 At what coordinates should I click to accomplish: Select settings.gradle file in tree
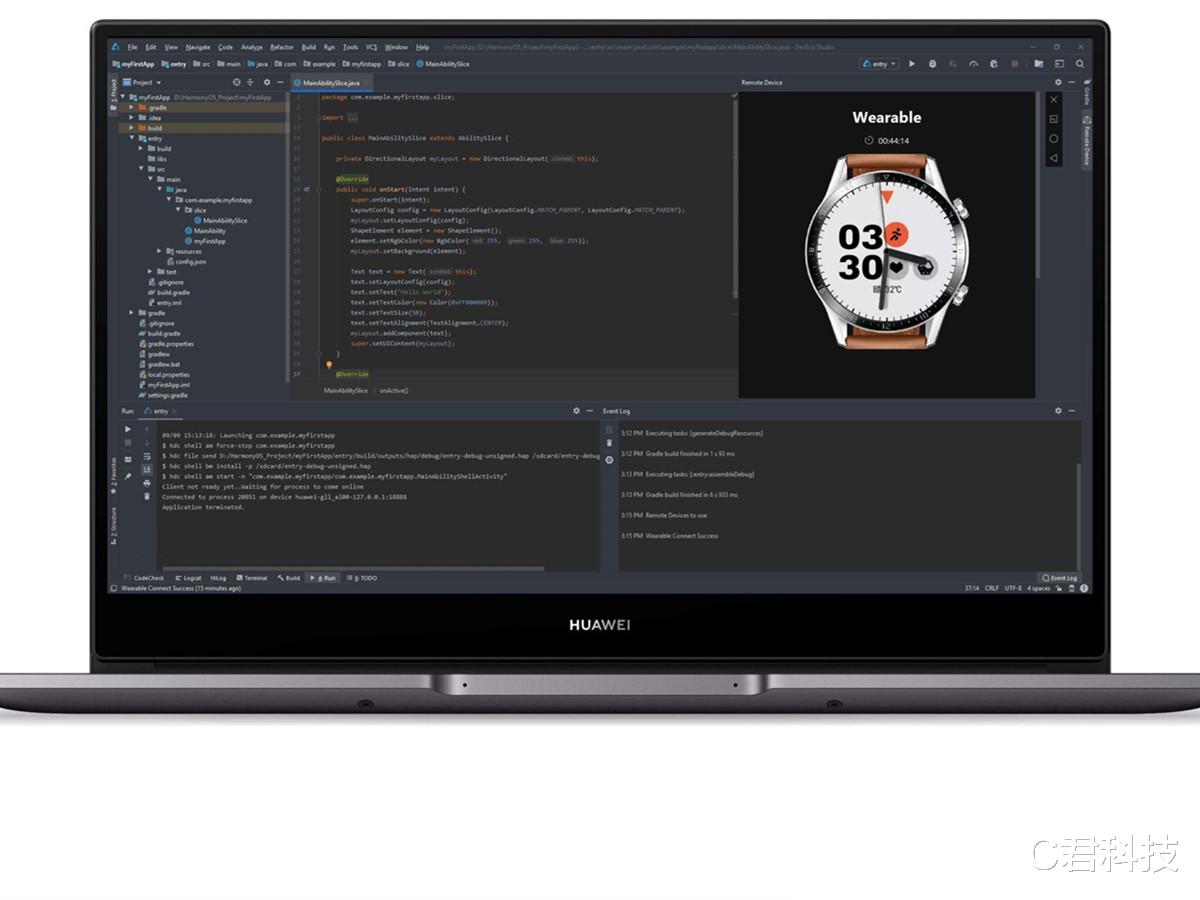click(x=162, y=395)
